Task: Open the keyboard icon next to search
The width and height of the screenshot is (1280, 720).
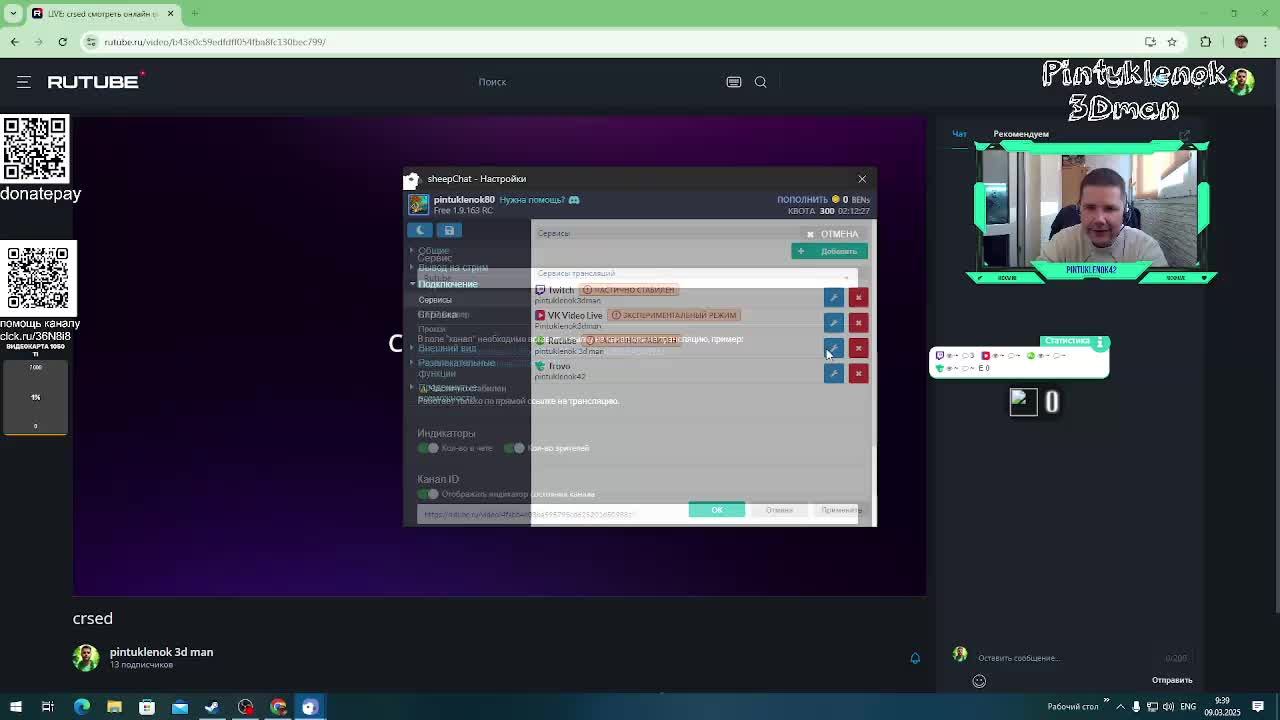Action: [x=734, y=82]
